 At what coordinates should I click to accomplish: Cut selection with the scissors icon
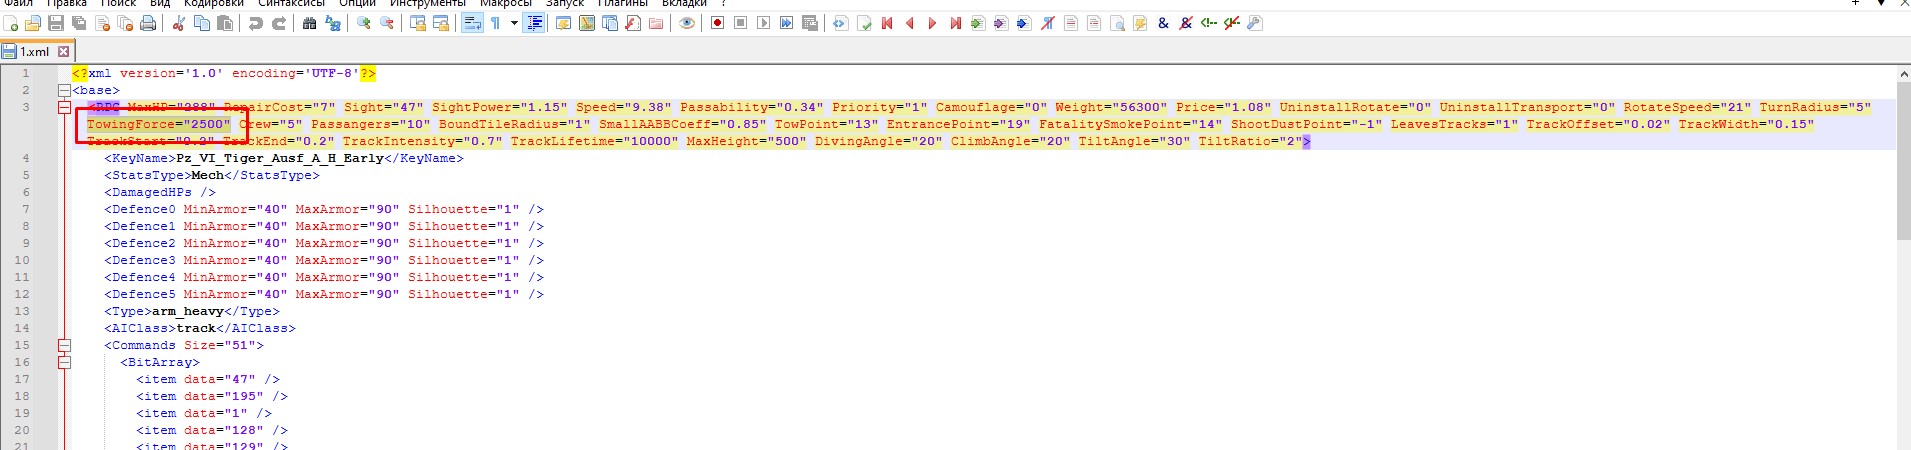point(178,23)
